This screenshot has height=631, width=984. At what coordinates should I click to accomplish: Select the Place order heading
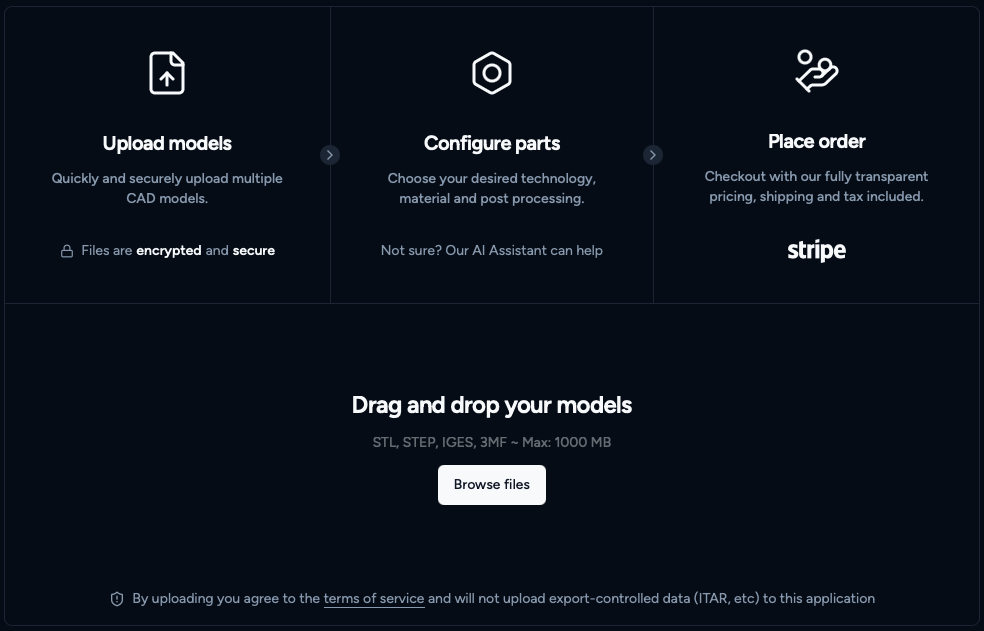(x=817, y=141)
